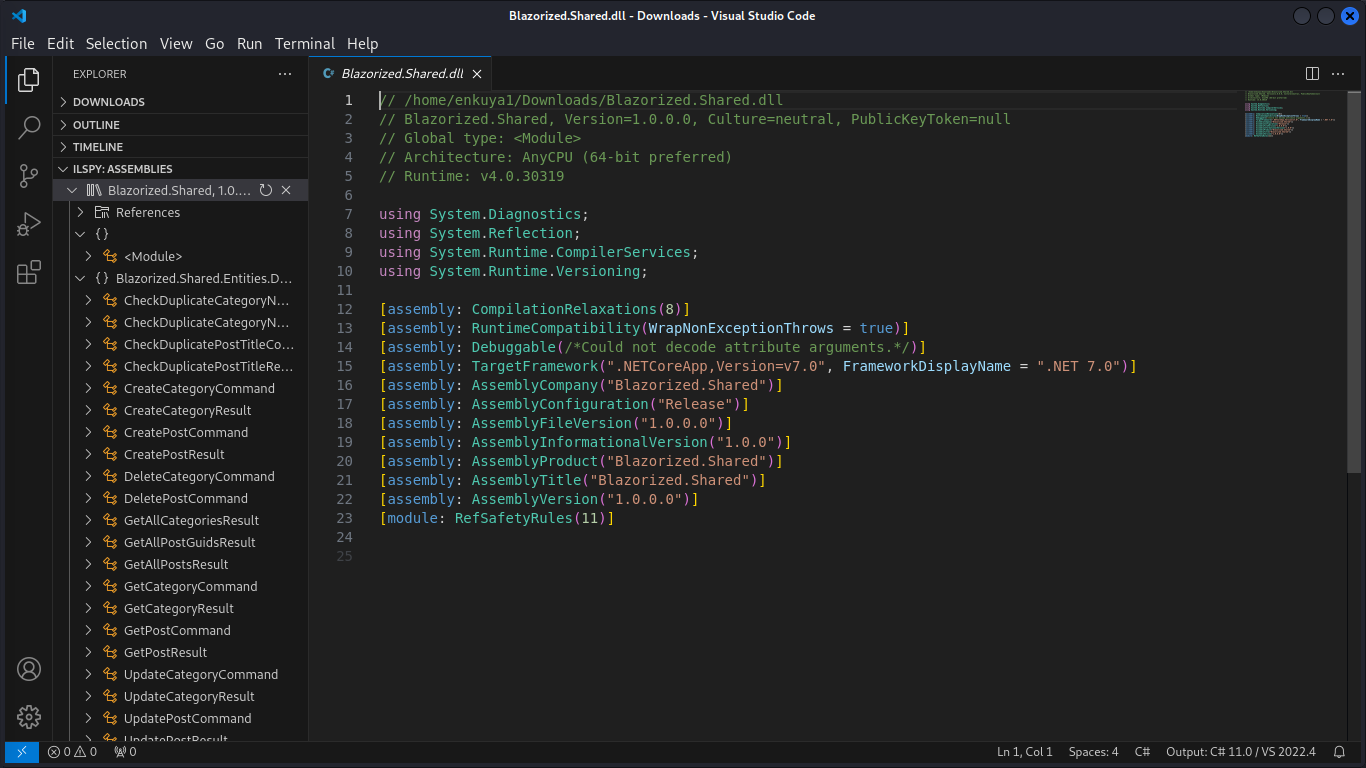Open the Selection menu

coord(116,43)
